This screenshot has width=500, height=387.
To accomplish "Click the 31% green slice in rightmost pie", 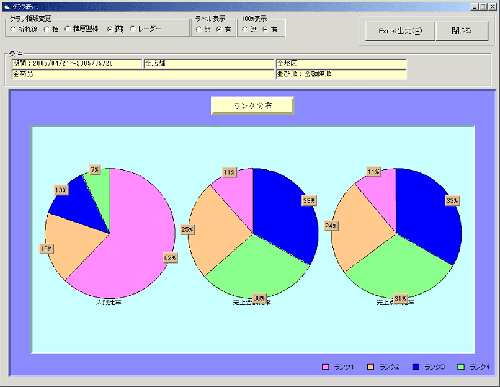I will [398, 270].
